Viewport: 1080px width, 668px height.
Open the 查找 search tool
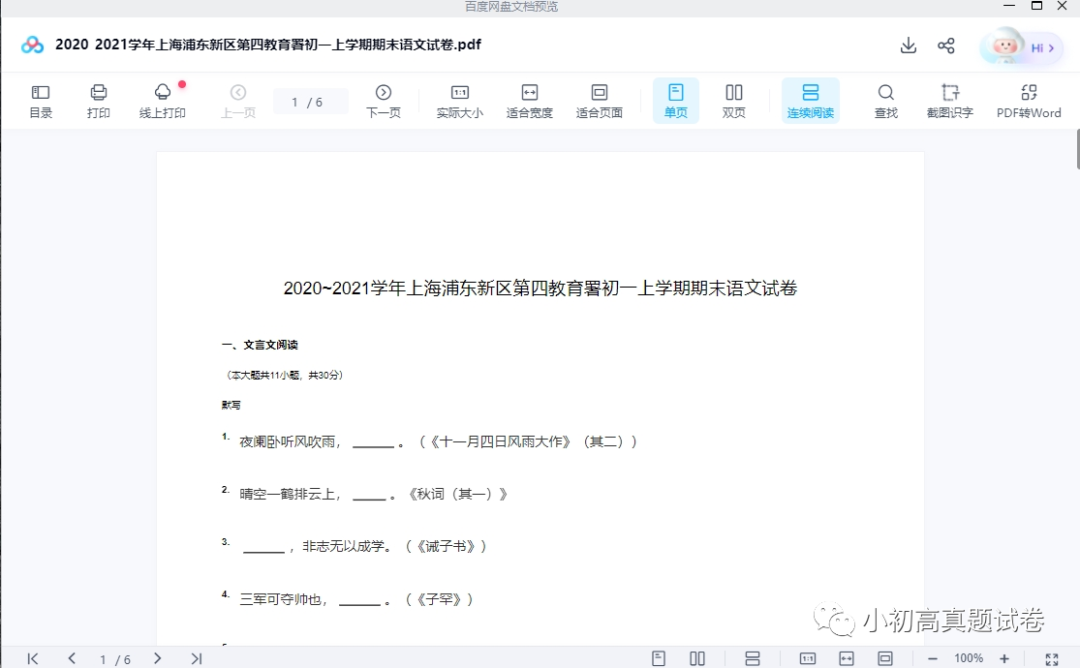click(x=886, y=101)
